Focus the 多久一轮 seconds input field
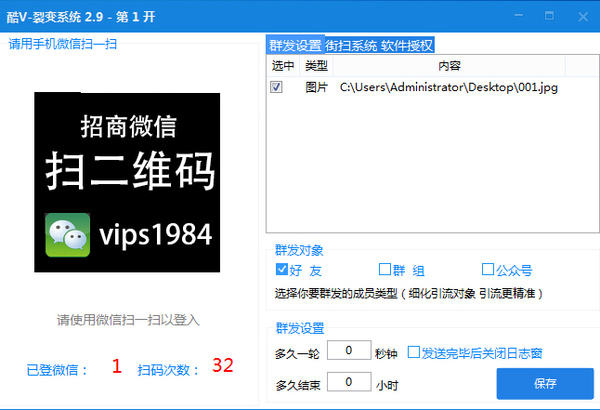Viewport: 600px width, 410px height. [x=349, y=350]
